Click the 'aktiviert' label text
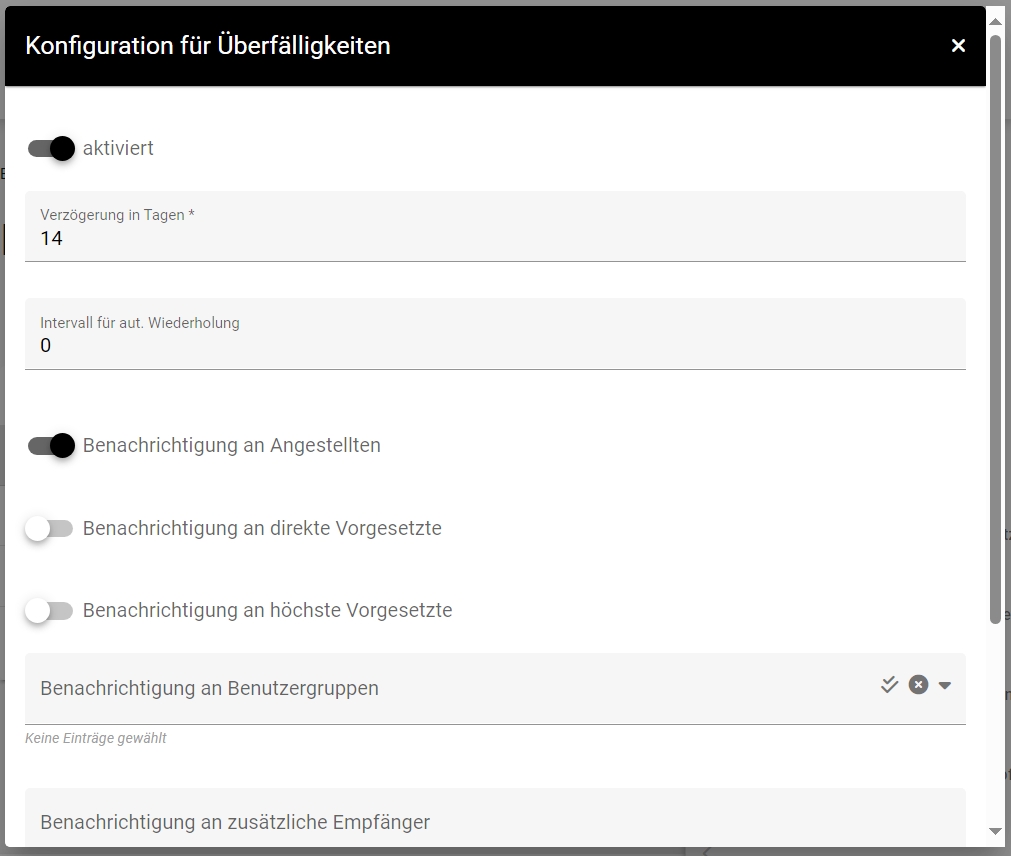This screenshot has width=1011, height=856. coord(118,149)
